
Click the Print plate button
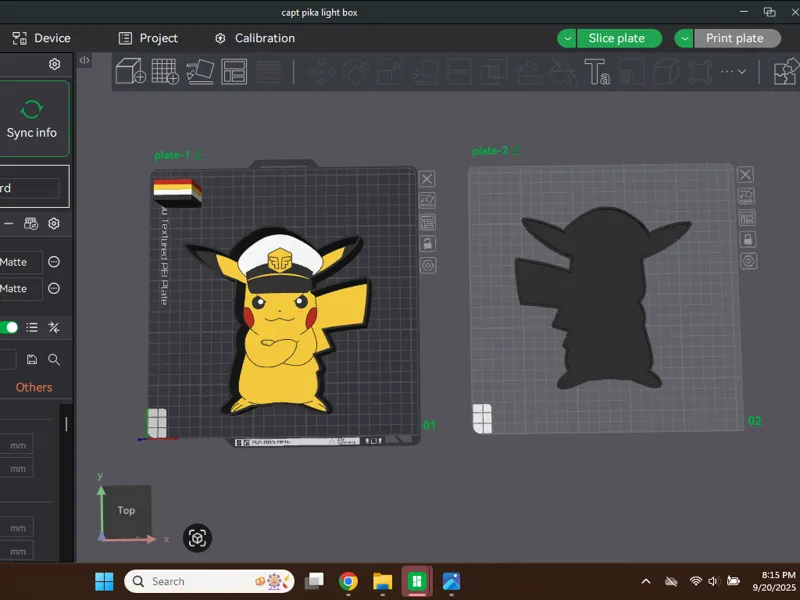coord(737,38)
